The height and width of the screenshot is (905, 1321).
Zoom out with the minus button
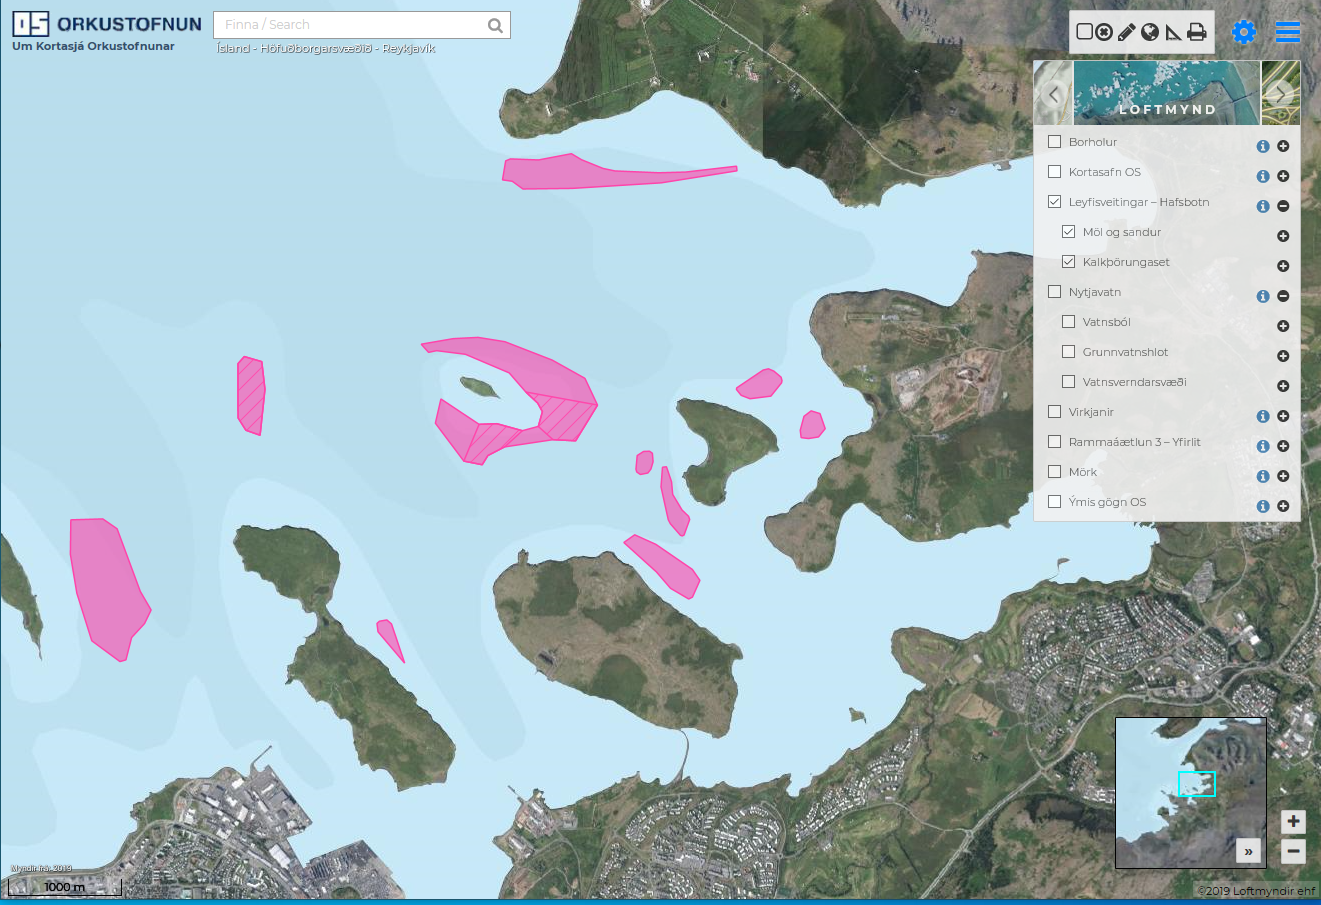(x=1293, y=851)
